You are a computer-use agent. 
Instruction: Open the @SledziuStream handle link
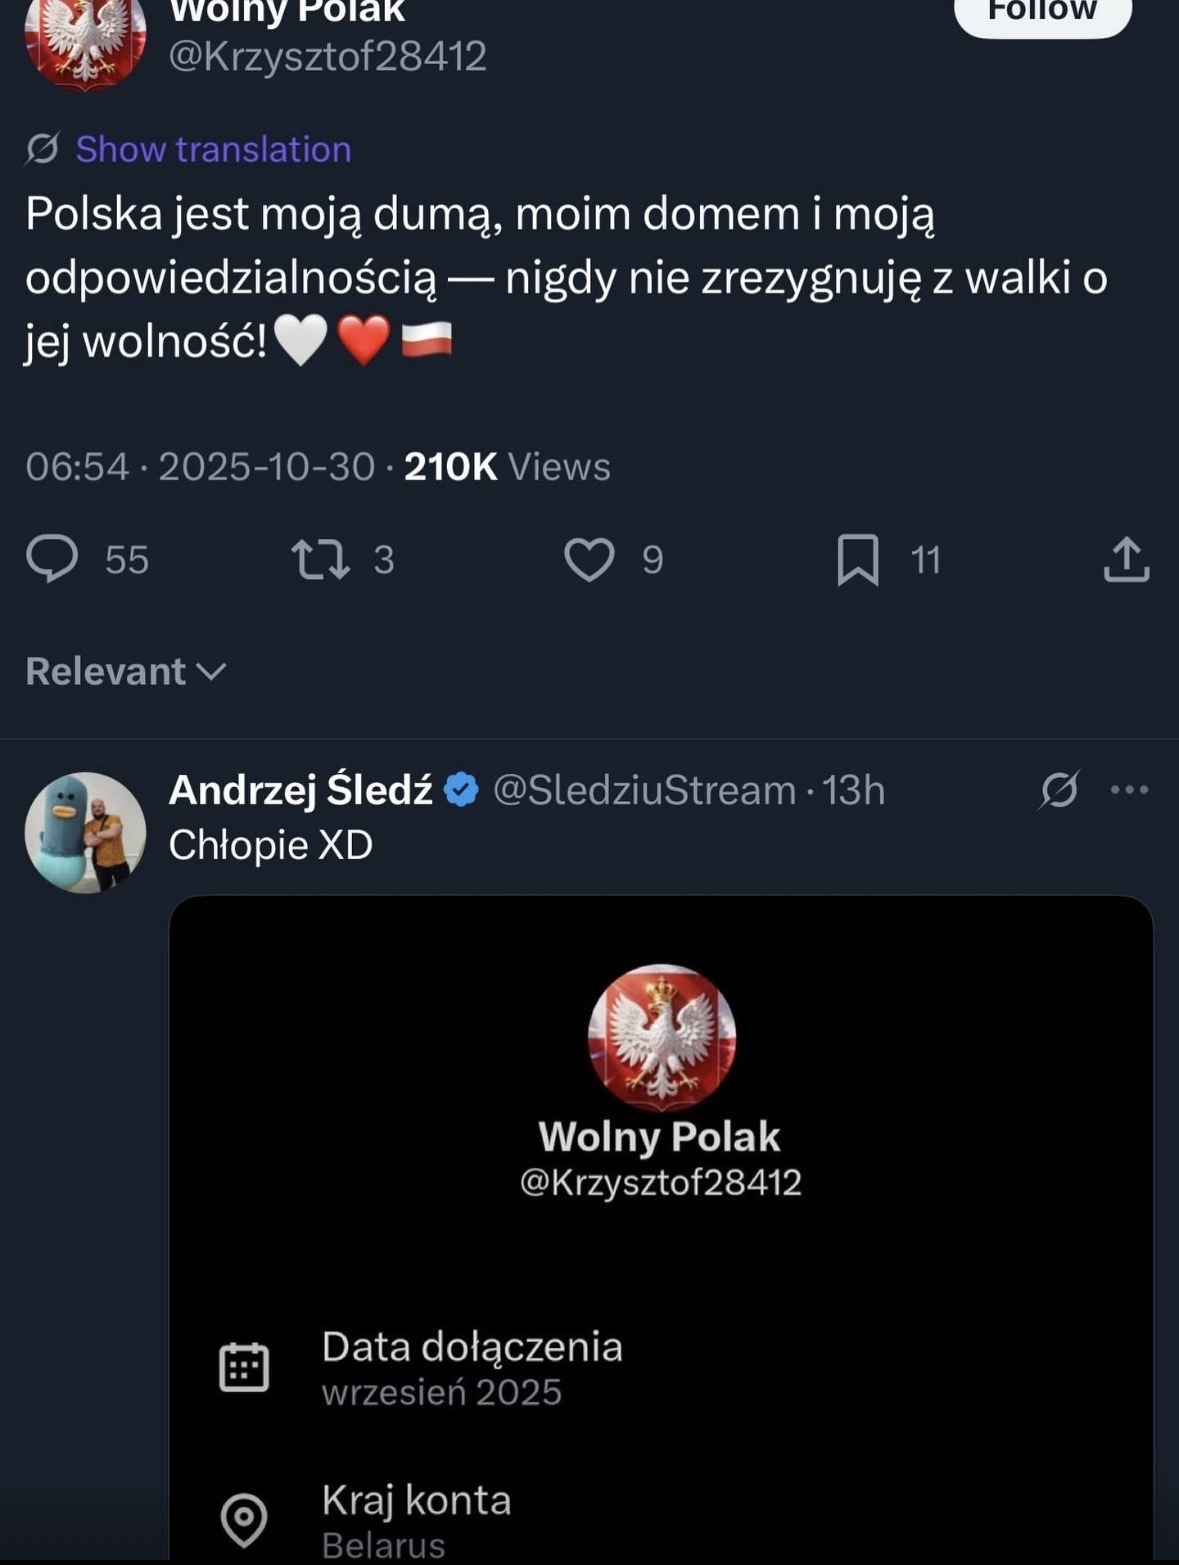644,790
